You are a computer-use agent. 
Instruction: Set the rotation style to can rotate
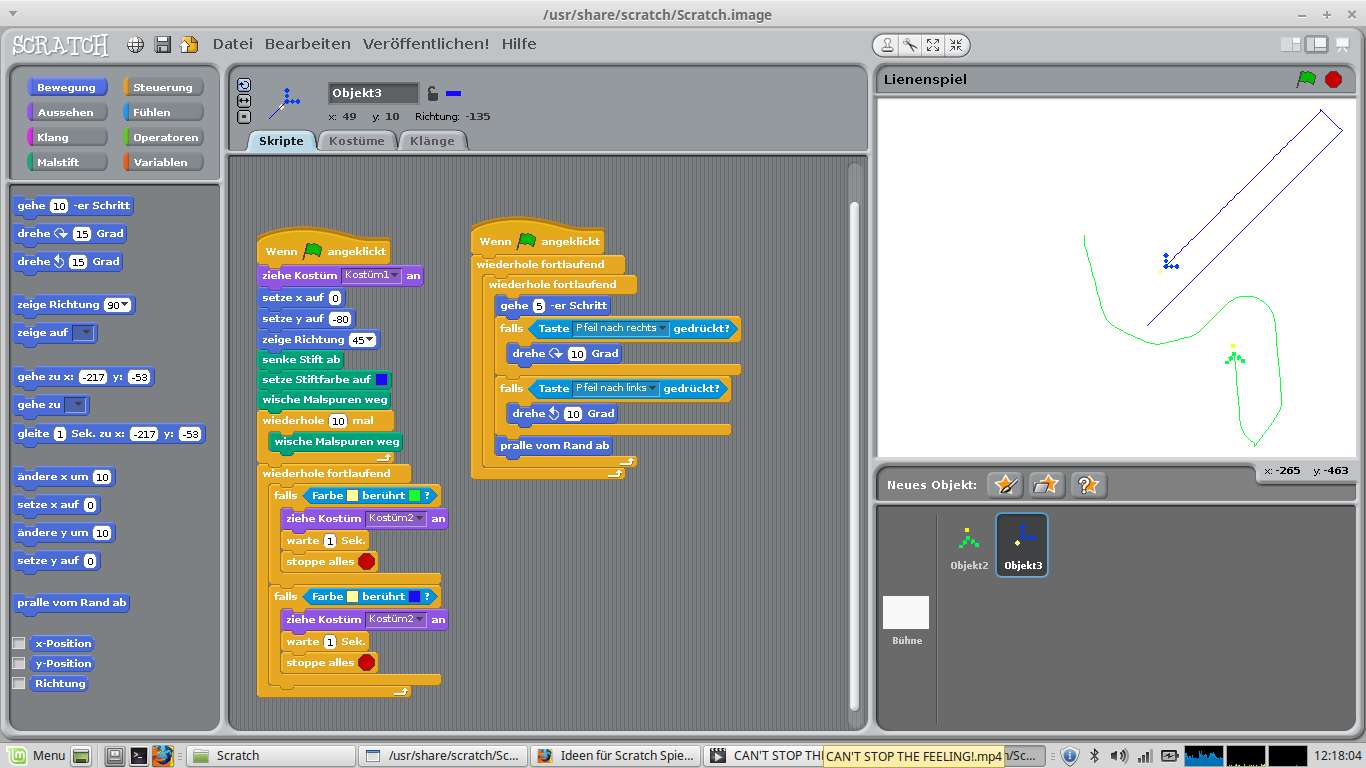point(244,85)
